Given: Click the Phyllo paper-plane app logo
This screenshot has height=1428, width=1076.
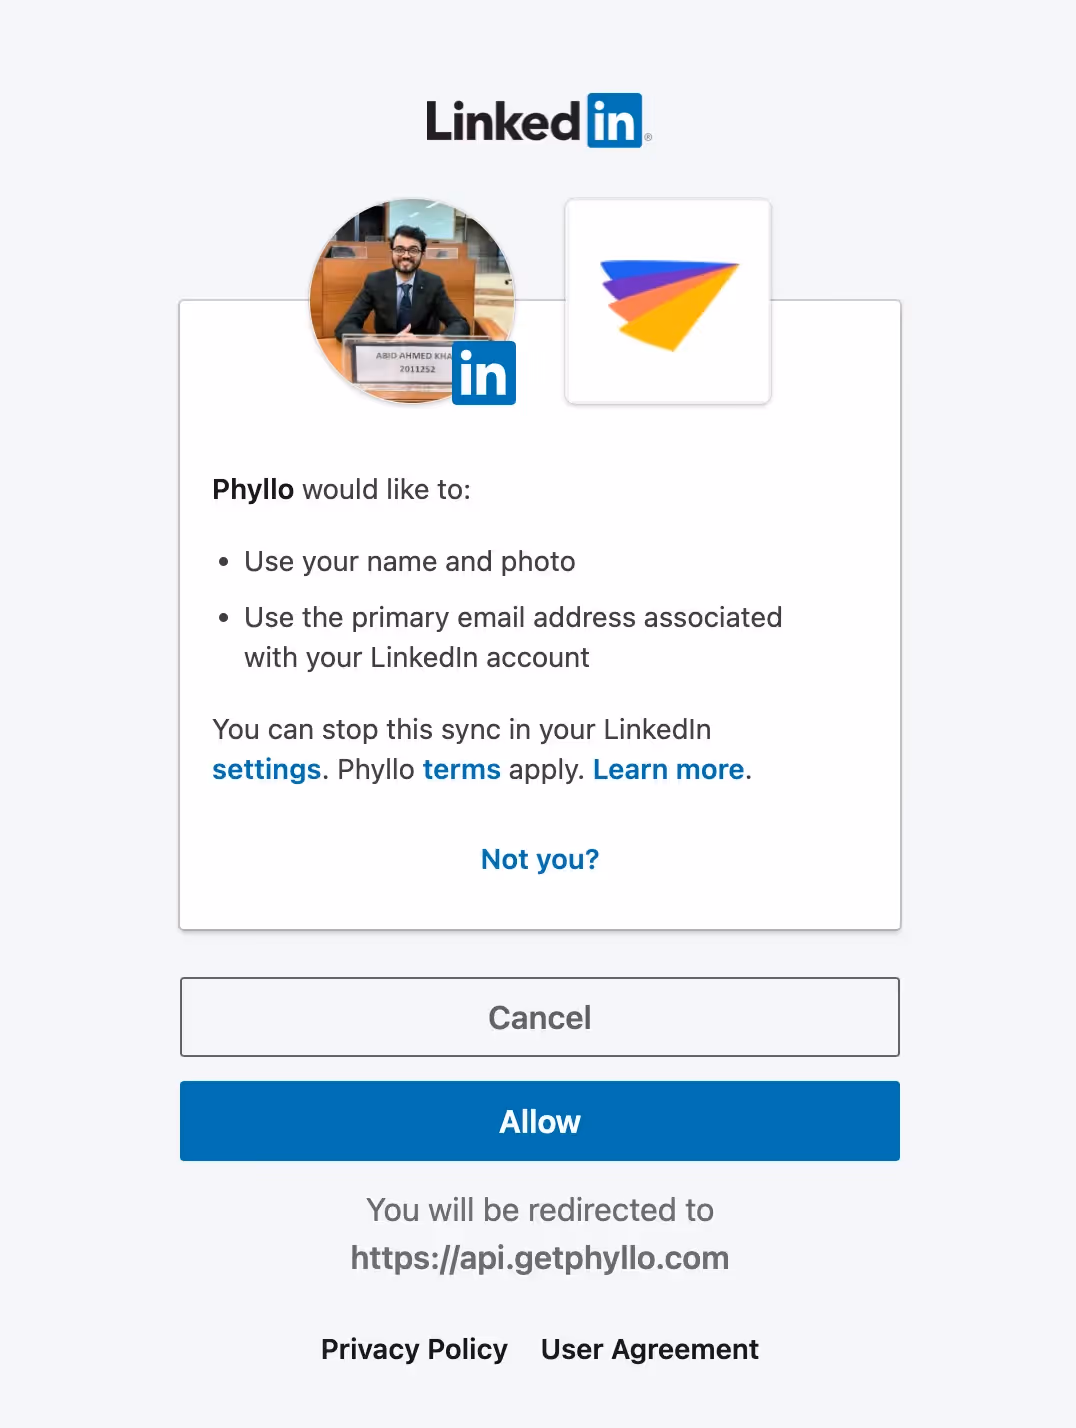Looking at the screenshot, I should coord(667,300).
